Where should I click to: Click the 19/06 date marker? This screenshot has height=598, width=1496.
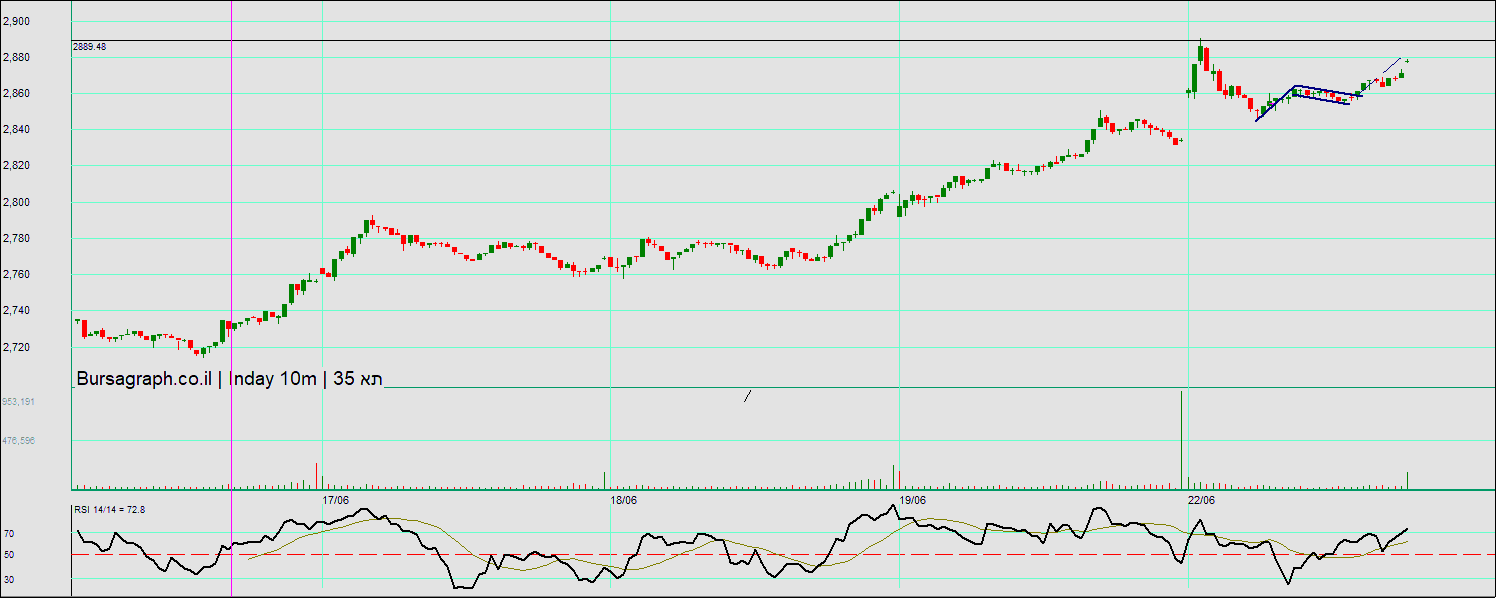[x=912, y=500]
